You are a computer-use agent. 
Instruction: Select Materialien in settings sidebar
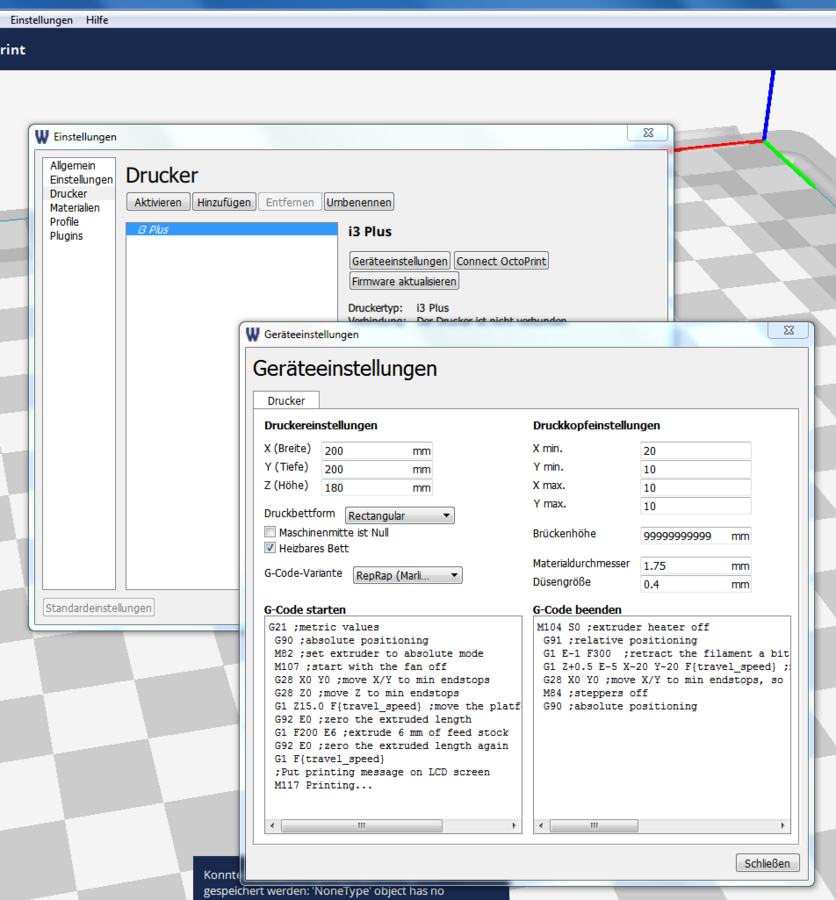pos(75,208)
